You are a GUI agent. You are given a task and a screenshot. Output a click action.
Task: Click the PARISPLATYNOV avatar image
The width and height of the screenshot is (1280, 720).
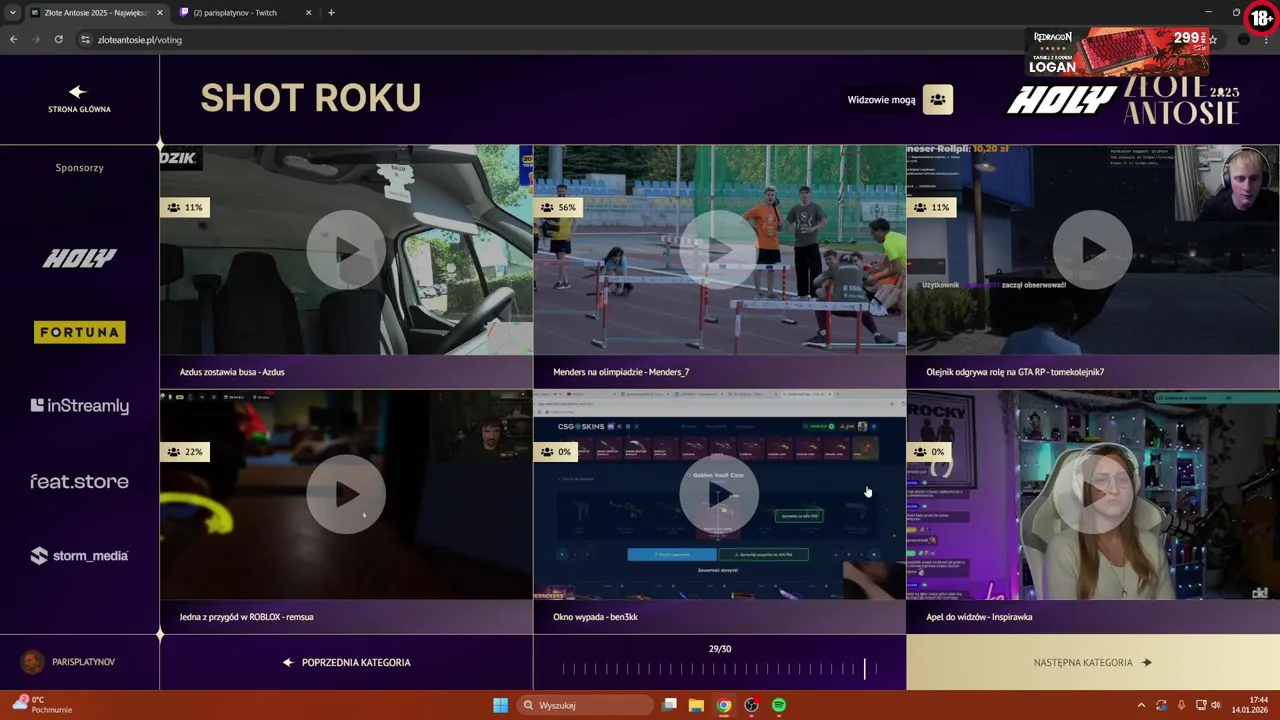pos(33,662)
